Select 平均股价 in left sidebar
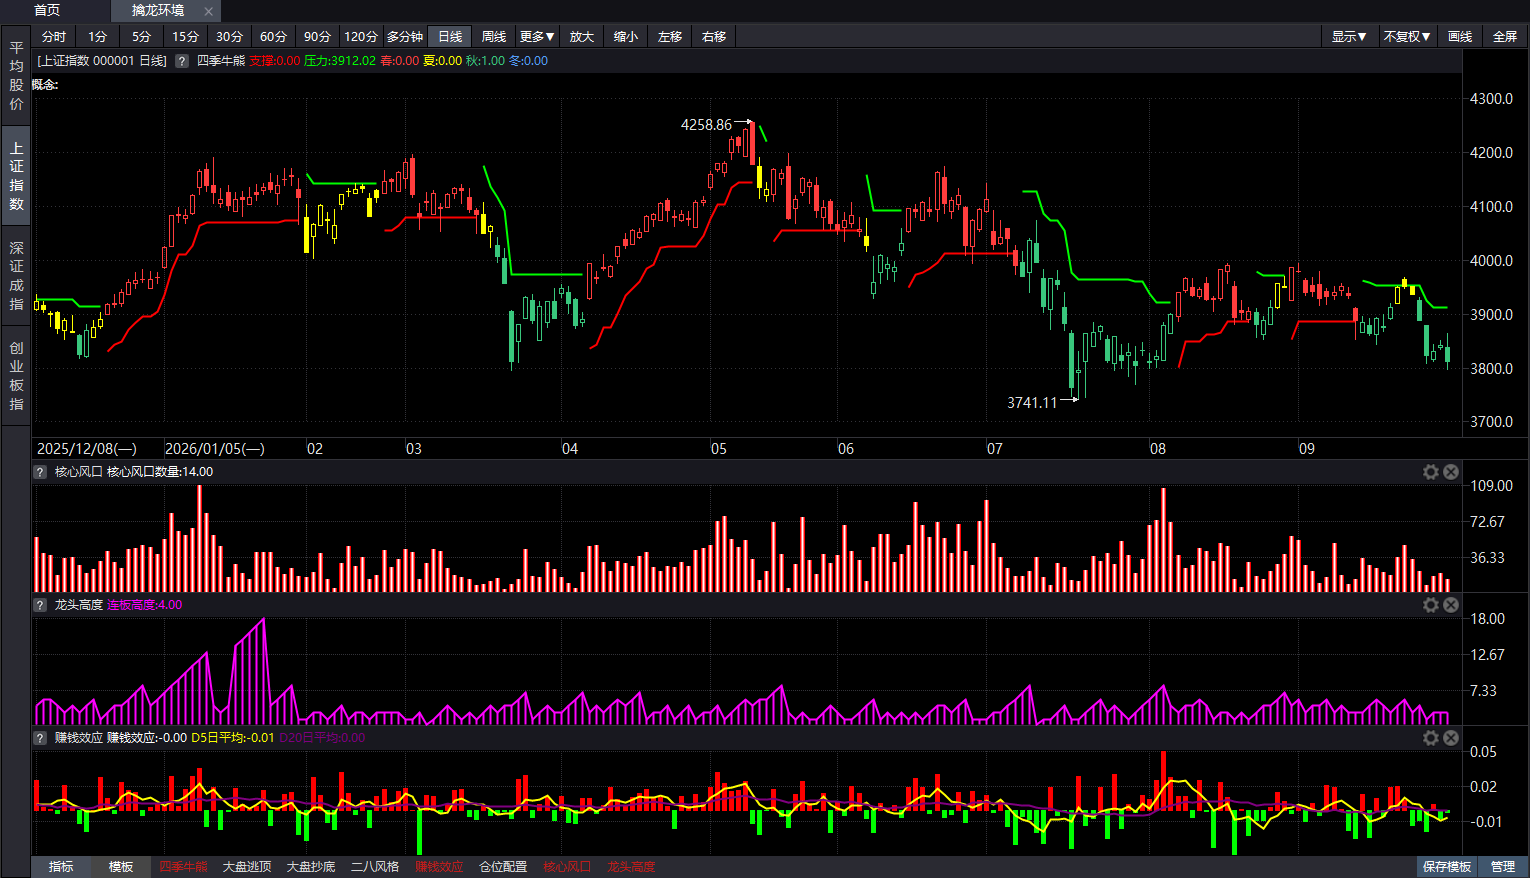Viewport: 1530px width, 878px height. point(16,75)
